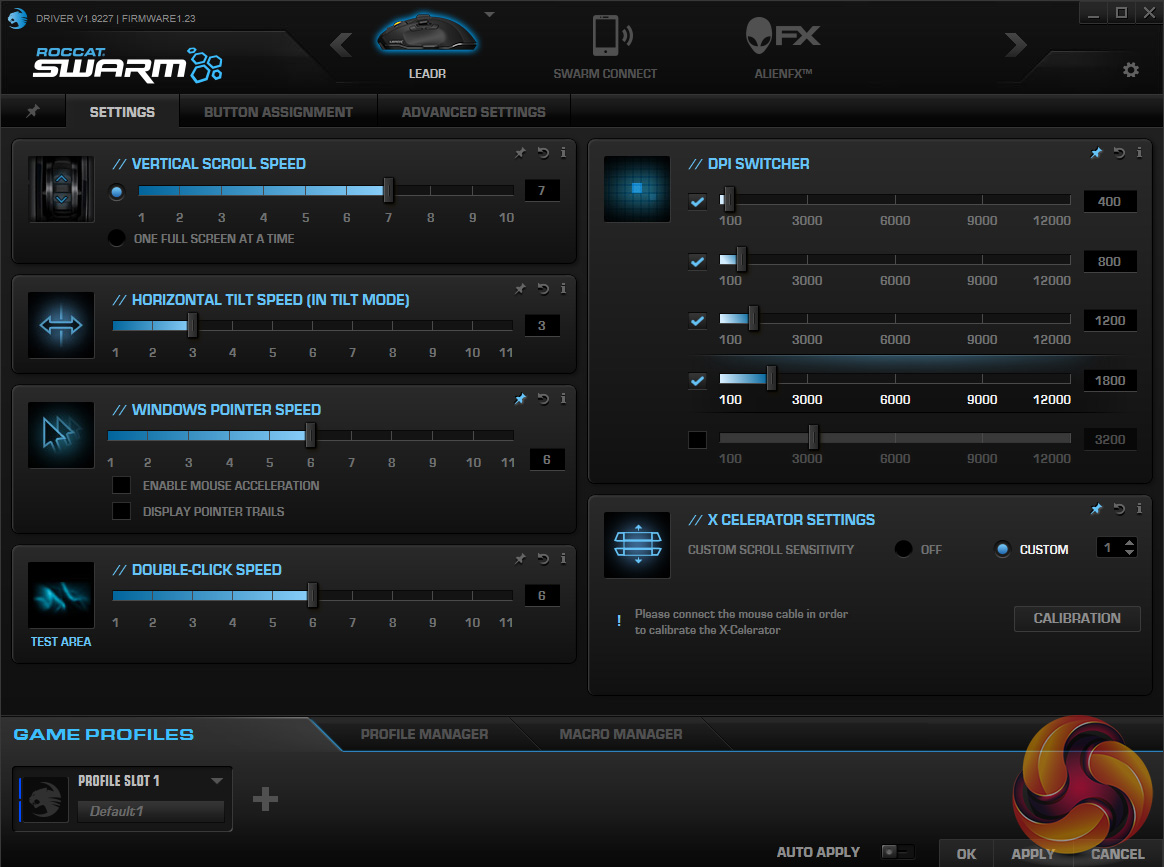The width and height of the screenshot is (1164, 867).
Task: Select Custom scroll sensitivity option
Action: [x=1003, y=549]
